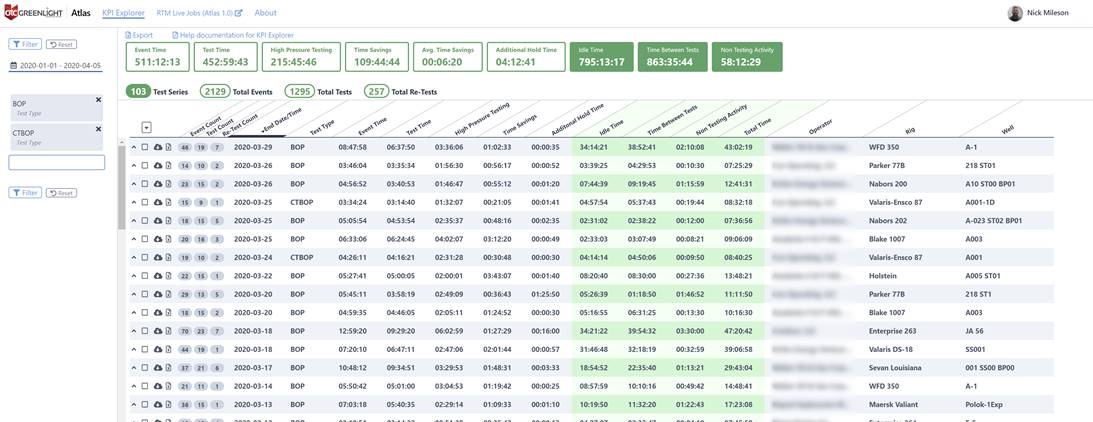Collapse the Nabors 202 row using its chevron
The height and width of the screenshot is (422, 1093).
tap(134, 221)
